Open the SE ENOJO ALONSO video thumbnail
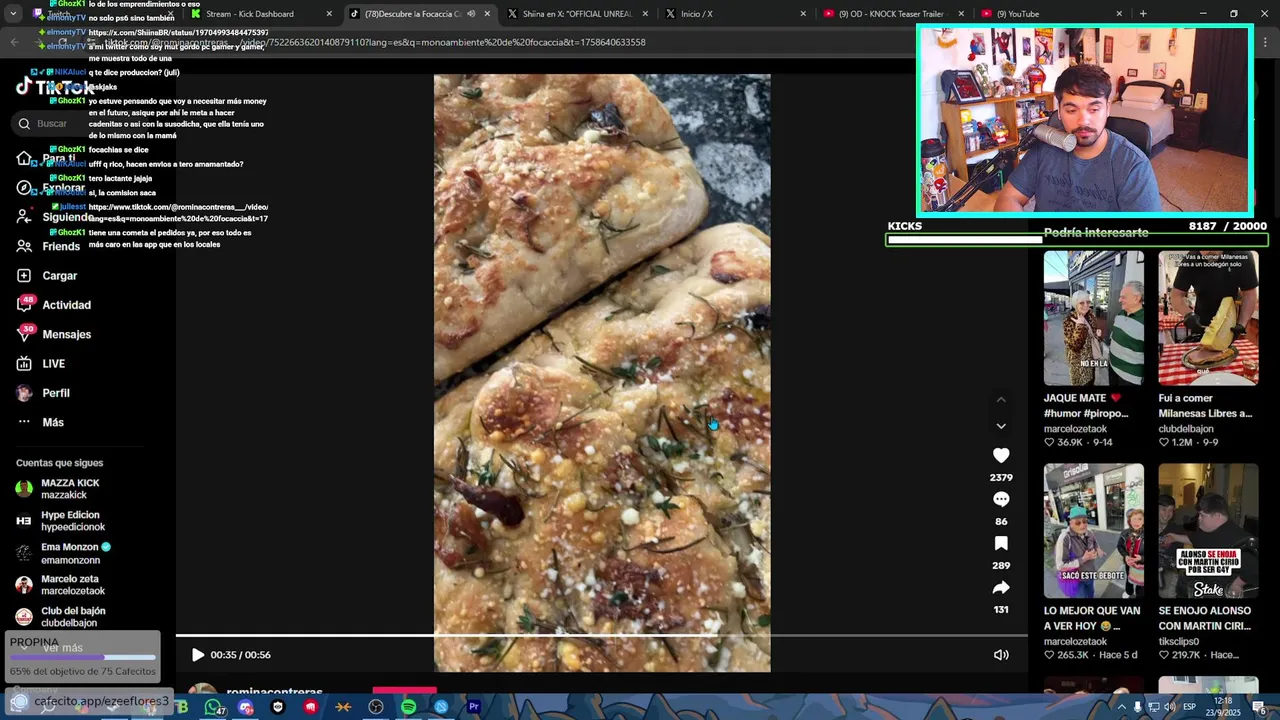This screenshot has height=720, width=1280. tap(1208, 531)
